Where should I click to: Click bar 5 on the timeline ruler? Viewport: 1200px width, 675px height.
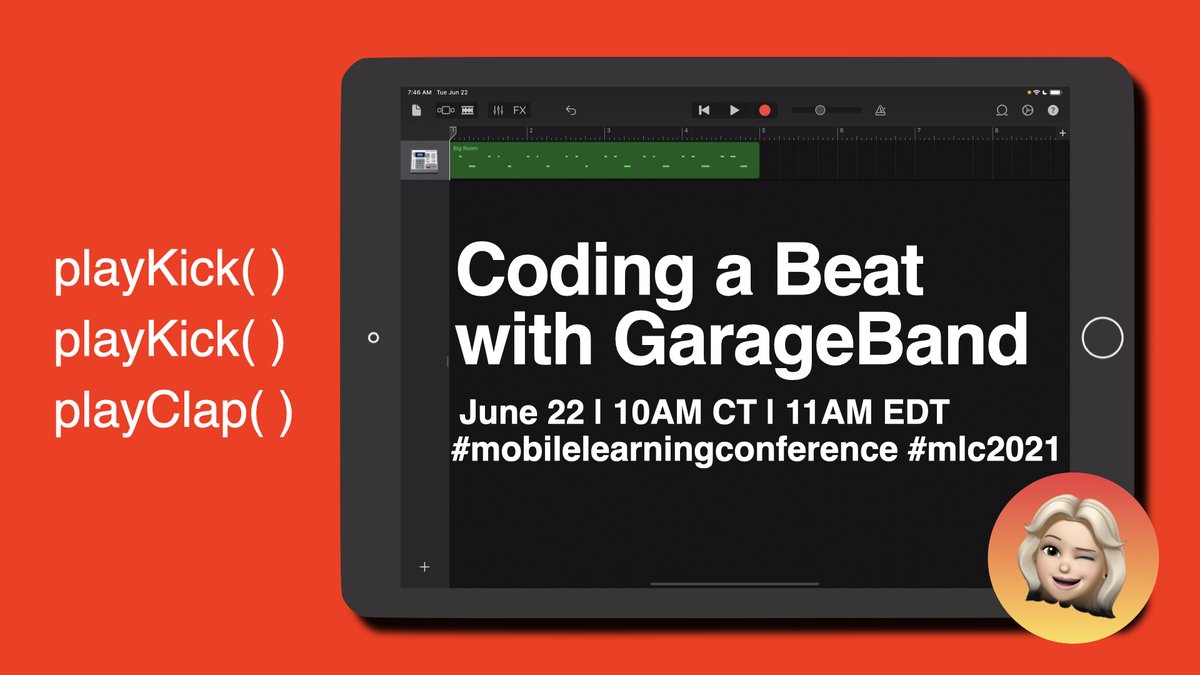pyautogui.click(x=763, y=133)
